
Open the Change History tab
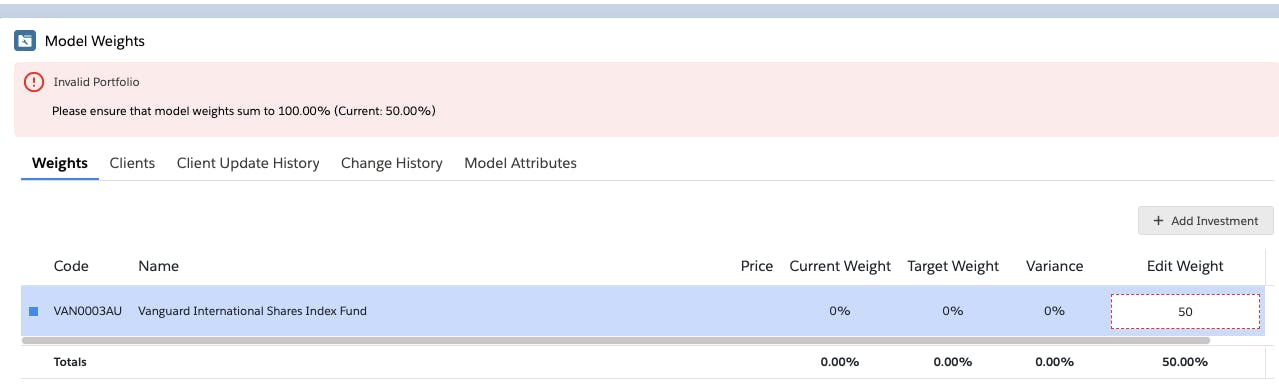(392, 163)
